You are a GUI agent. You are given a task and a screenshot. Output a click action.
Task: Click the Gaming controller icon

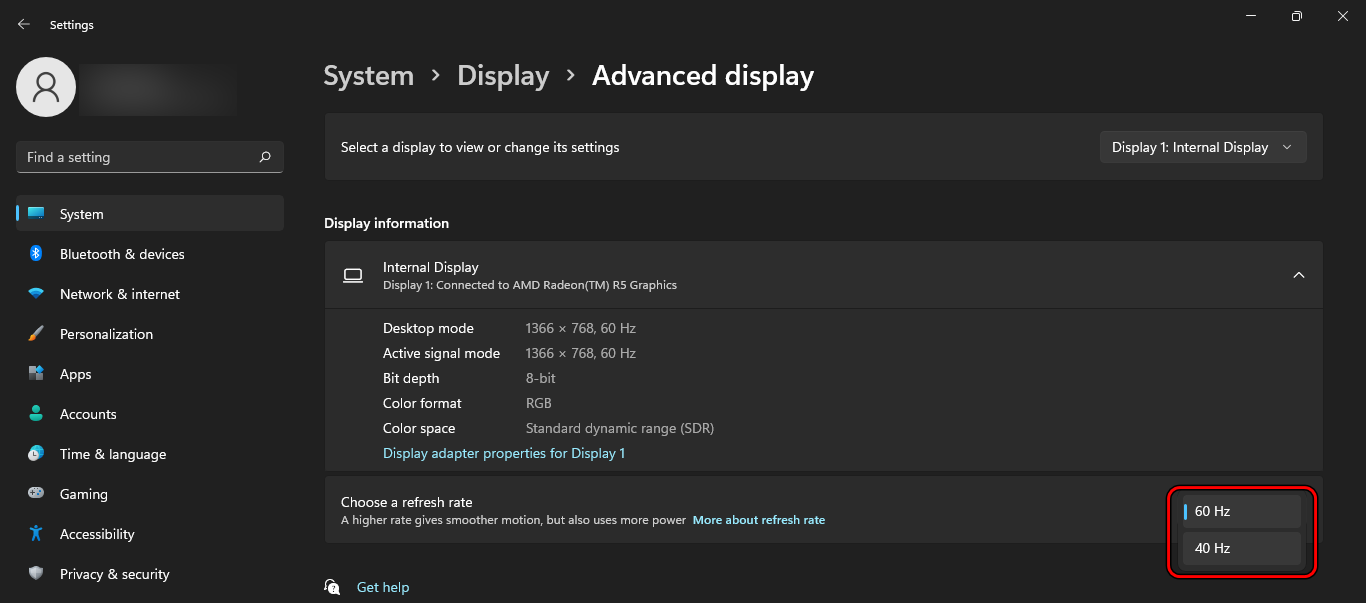[x=37, y=494]
